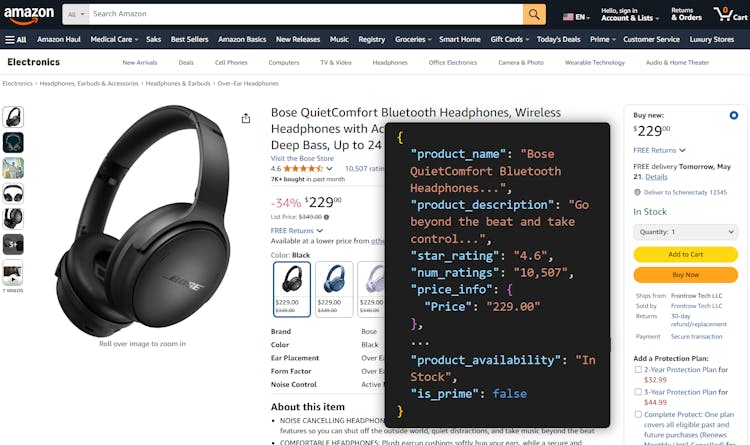Select the fourth front-view headphone thumbnail
750x445 pixels.
point(13,193)
